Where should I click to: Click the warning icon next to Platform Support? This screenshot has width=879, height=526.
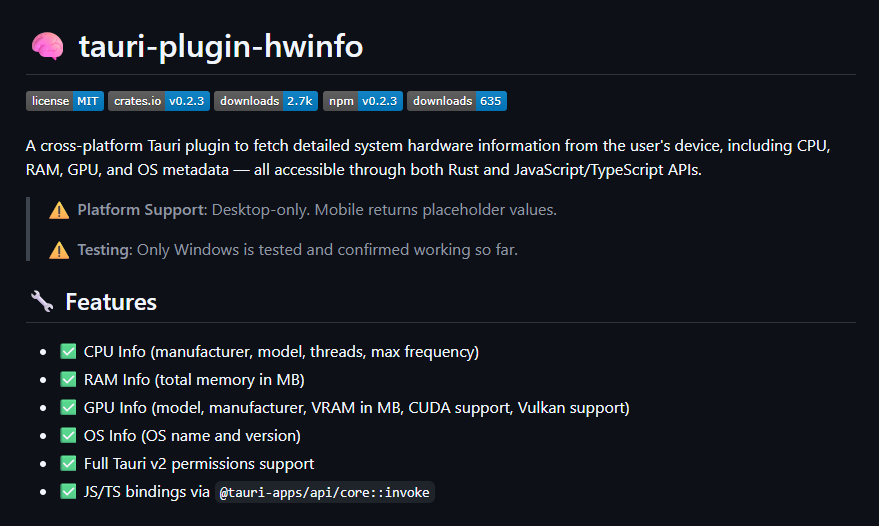click(x=59, y=210)
